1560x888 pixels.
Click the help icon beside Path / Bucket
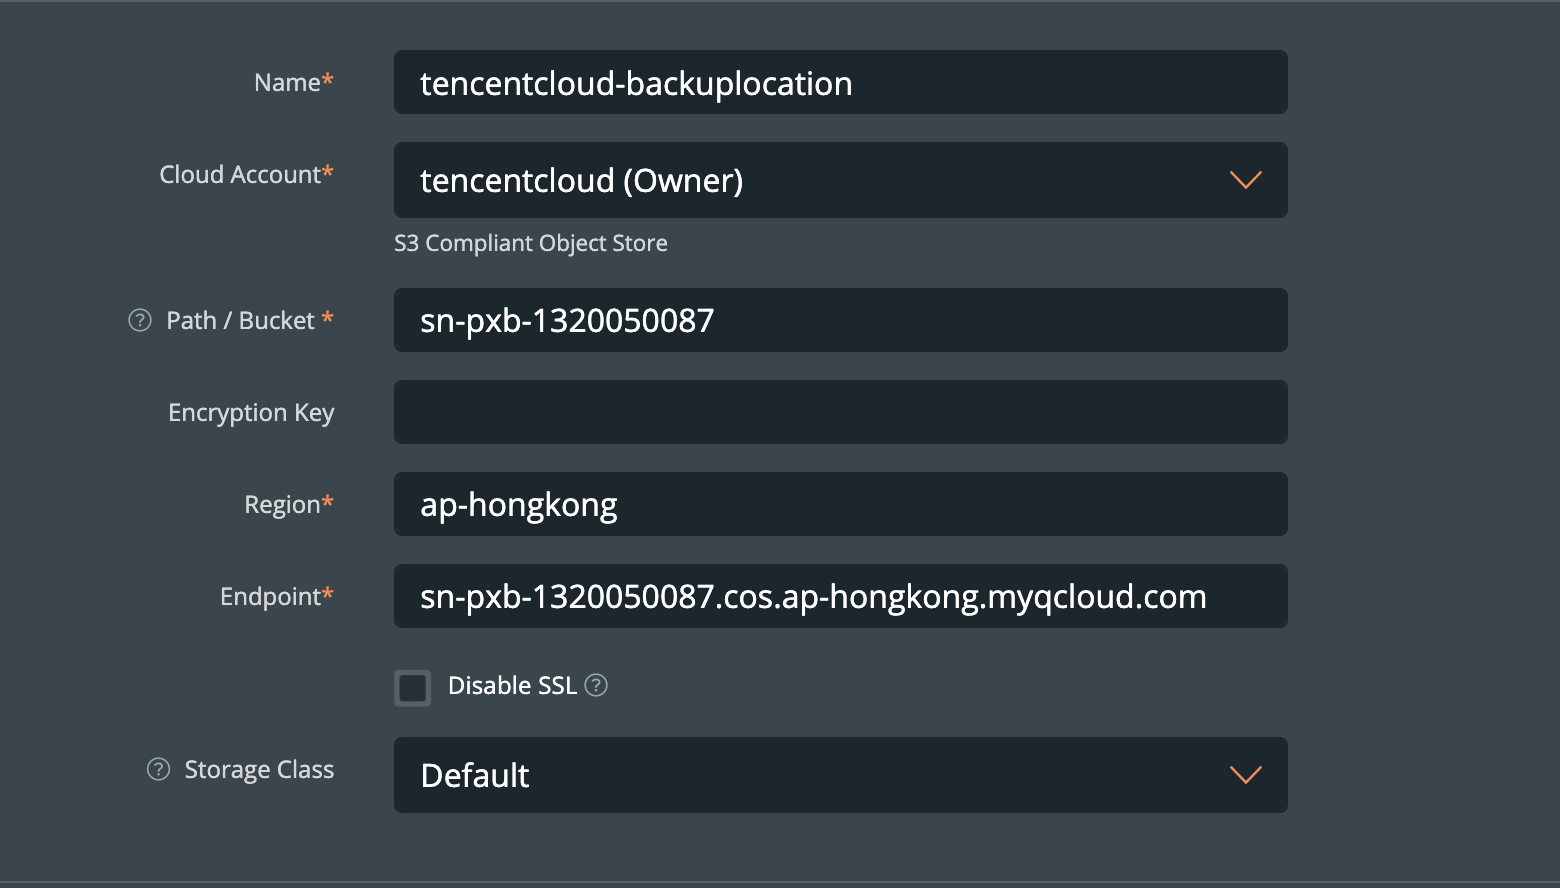(x=140, y=320)
